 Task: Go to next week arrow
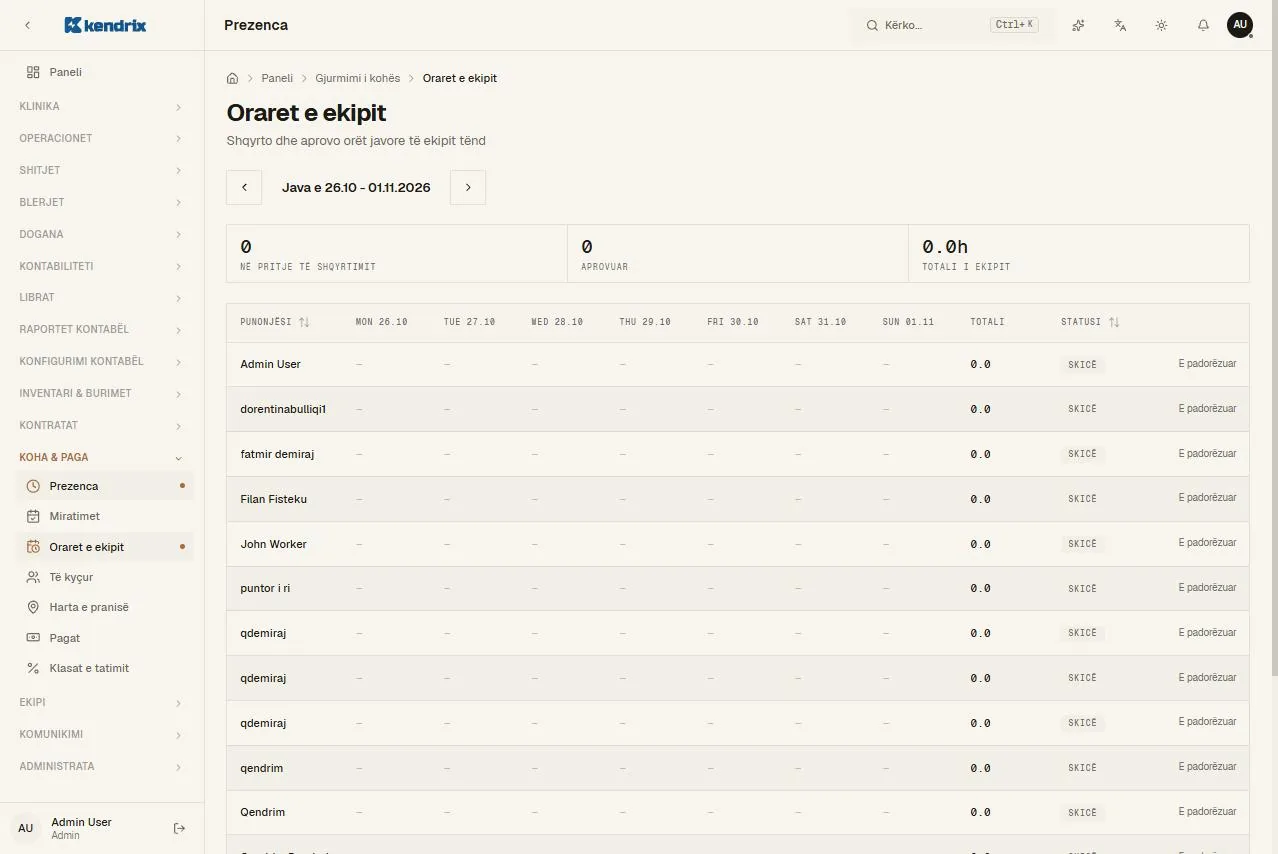click(468, 187)
